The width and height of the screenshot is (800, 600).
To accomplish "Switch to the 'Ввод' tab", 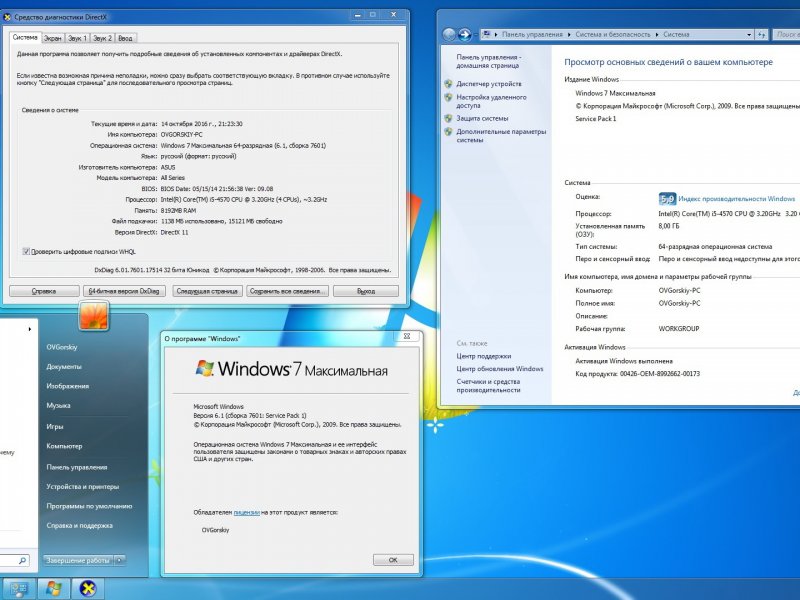I will [125, 38].
